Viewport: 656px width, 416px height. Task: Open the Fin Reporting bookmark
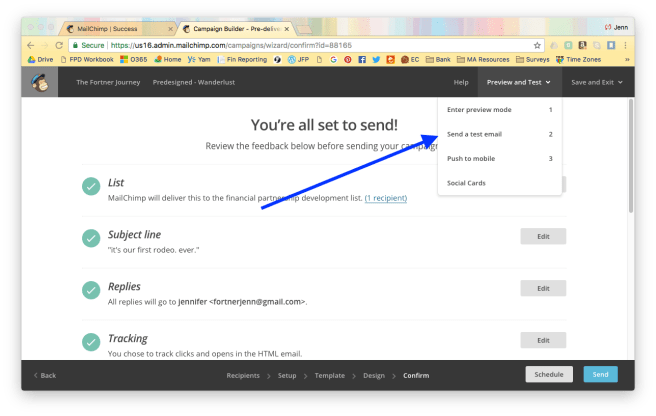[x=242, y=59]
